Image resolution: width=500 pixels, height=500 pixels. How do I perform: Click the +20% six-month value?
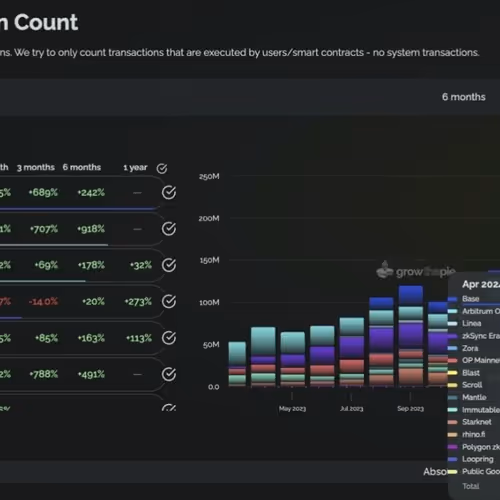tap(93, 302)
